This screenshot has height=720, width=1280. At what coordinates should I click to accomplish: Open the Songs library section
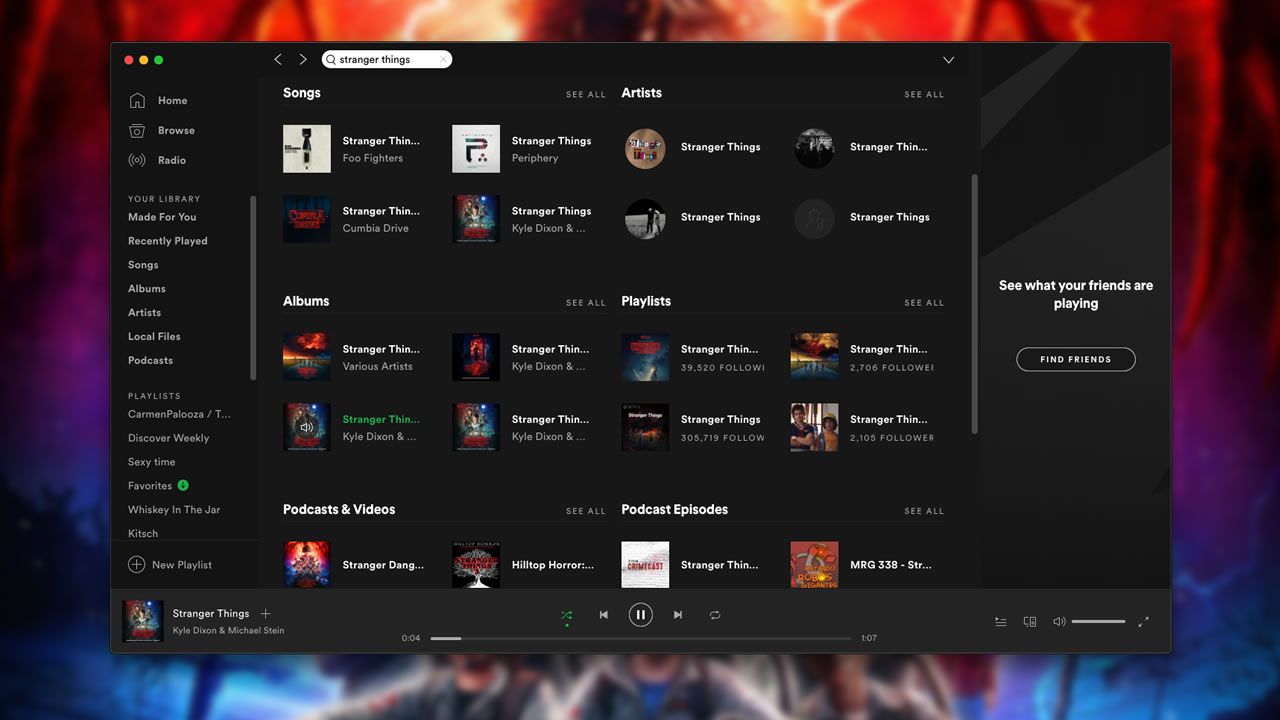tap(143, 265)
